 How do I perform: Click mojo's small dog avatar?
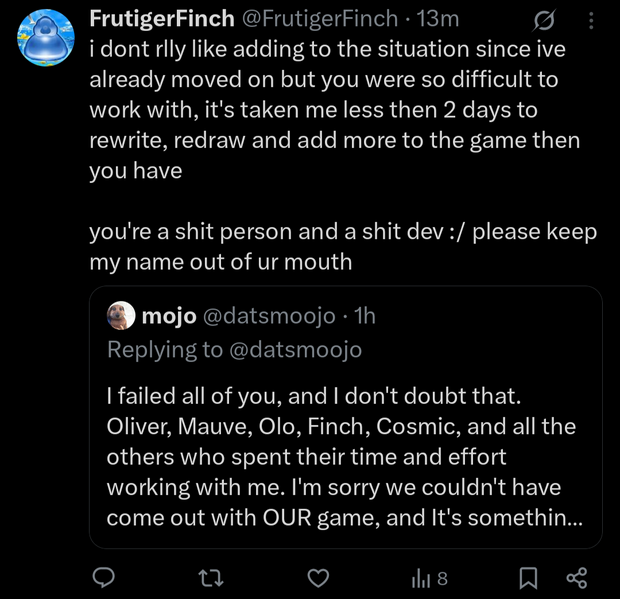pyautogui.click(x=120, y=316)
